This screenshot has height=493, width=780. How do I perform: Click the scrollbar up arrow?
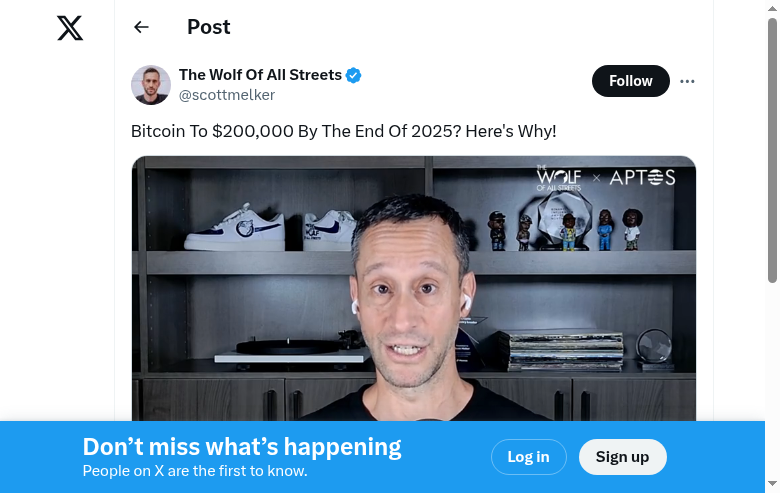point(772,8)
